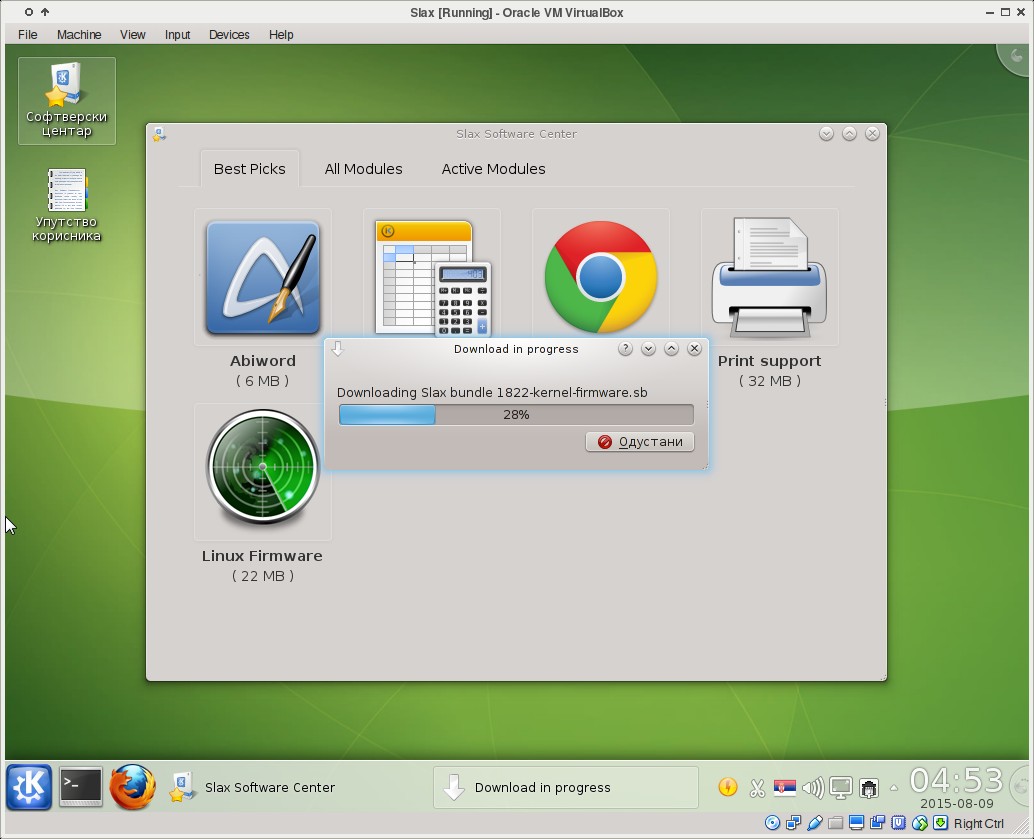Click the Linux Firmware module label

[262, 556]
